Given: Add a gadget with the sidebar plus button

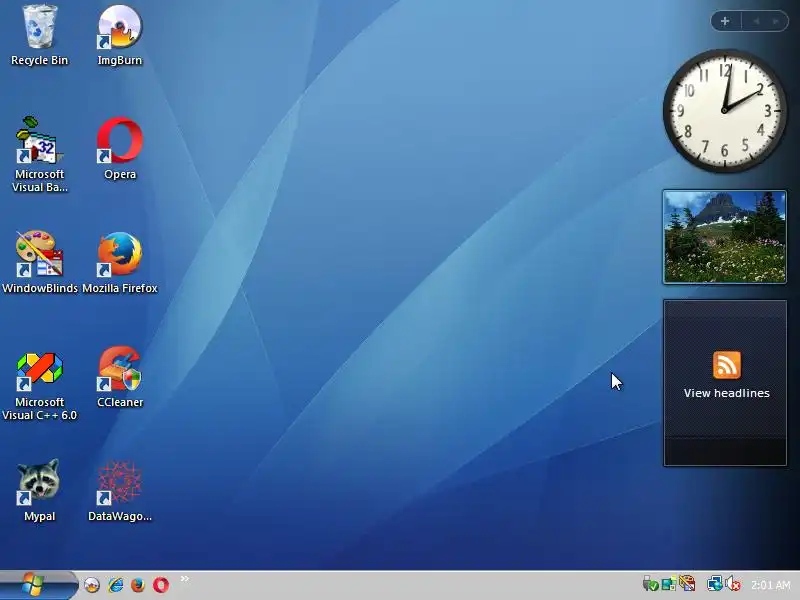Looking at the screenshot, I should [725, 21].
